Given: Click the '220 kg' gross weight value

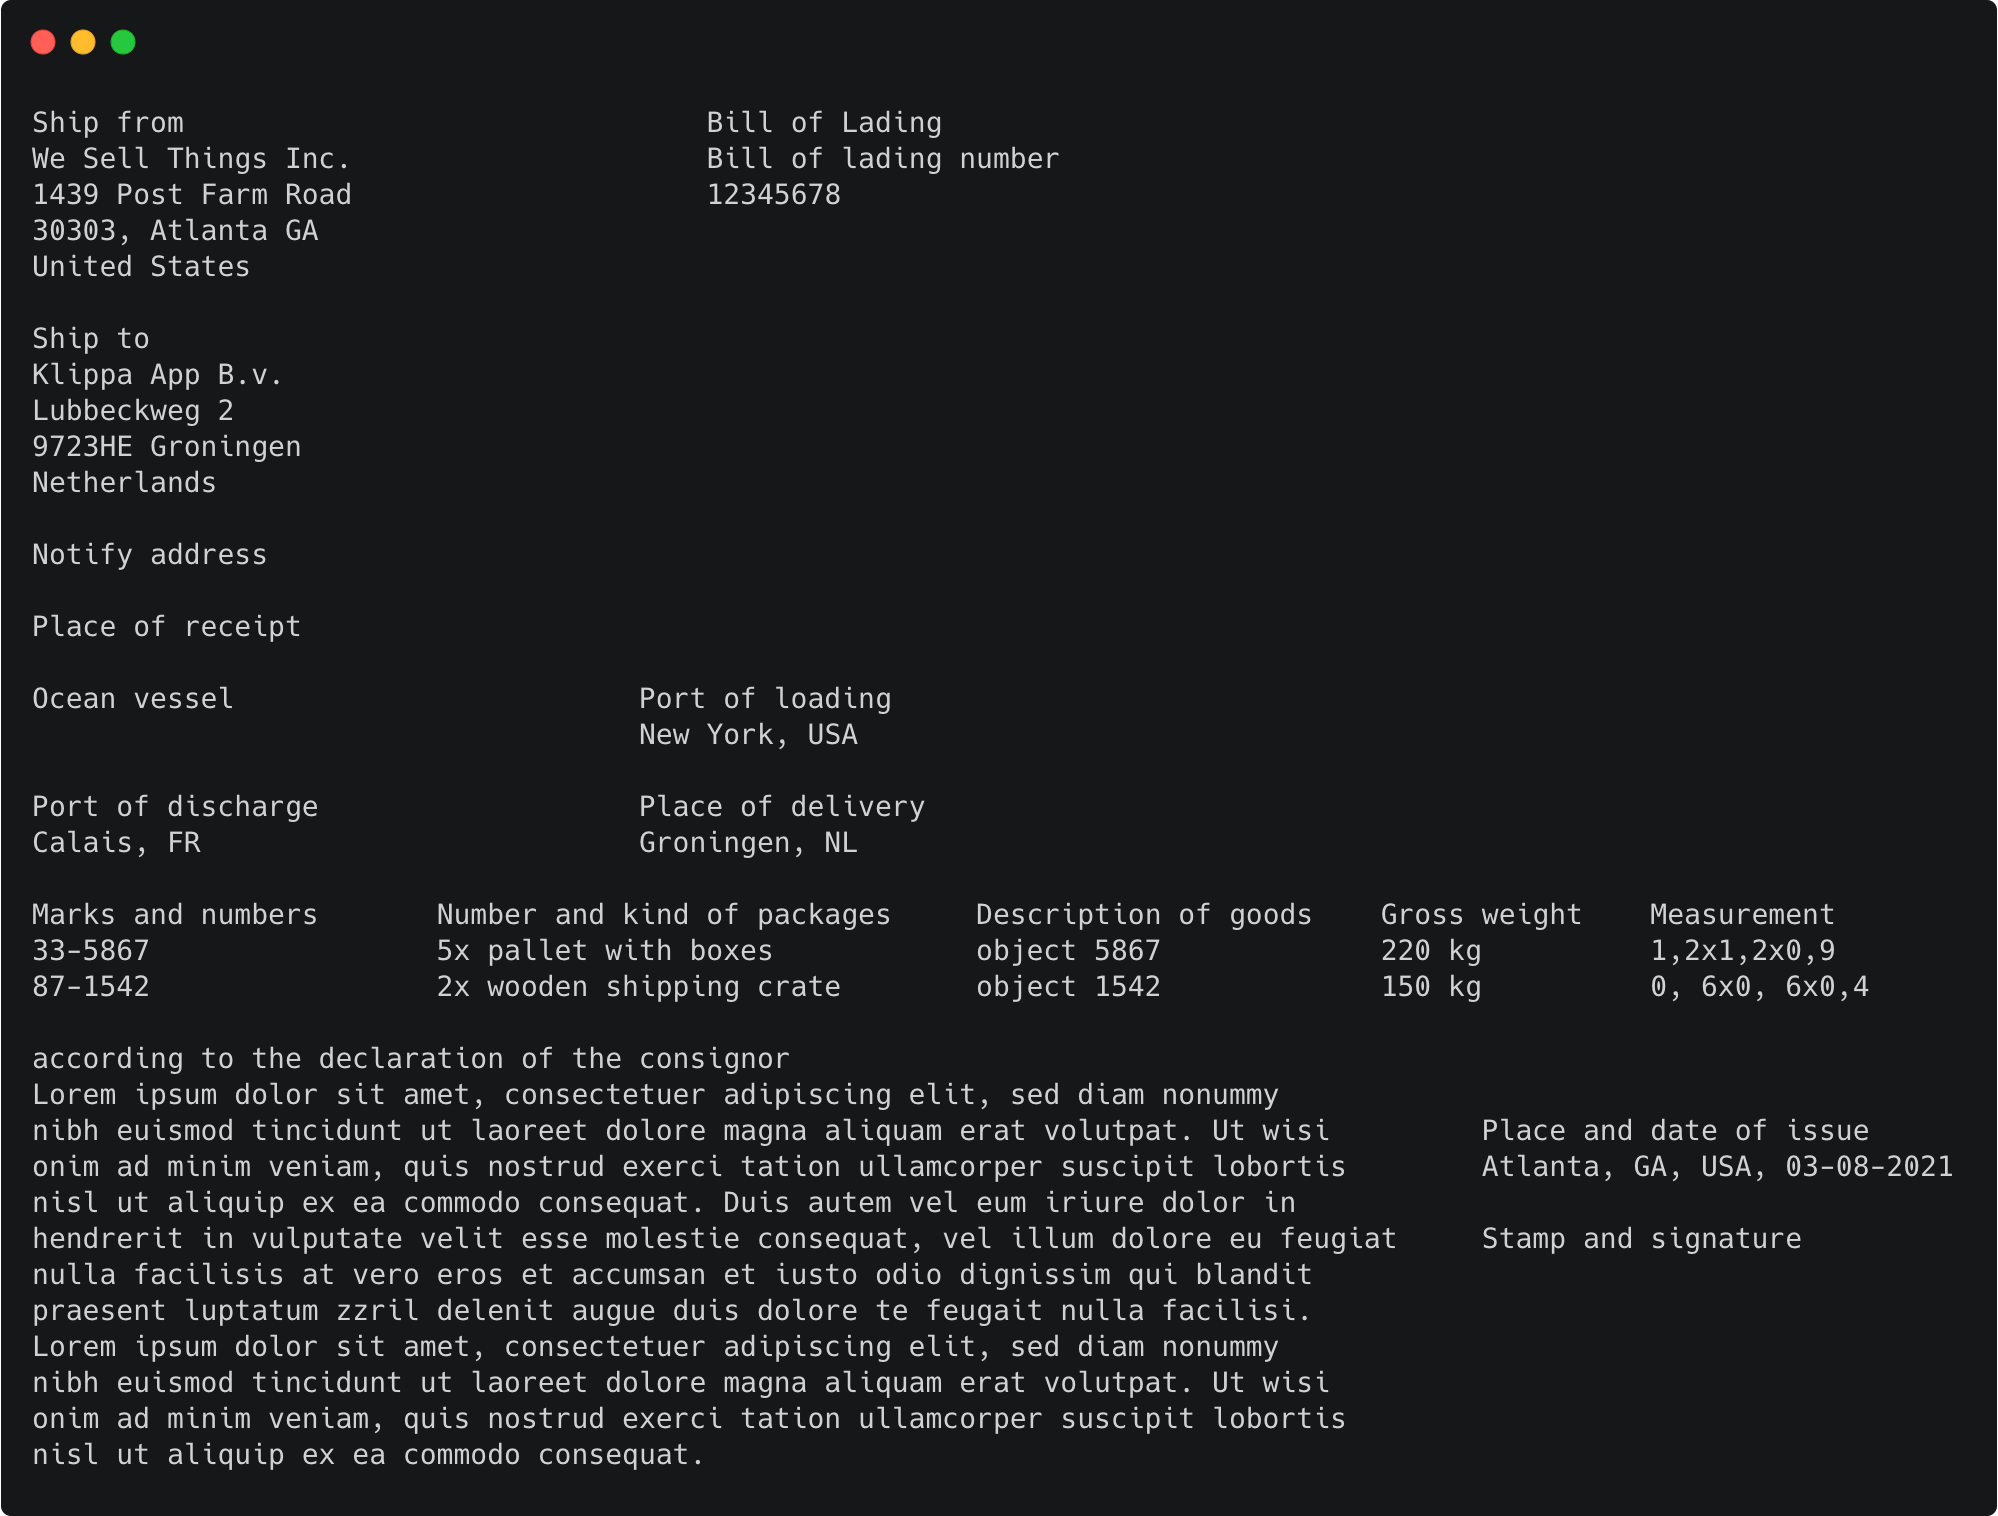Looking at the screenshot, I should (1431, 951).
